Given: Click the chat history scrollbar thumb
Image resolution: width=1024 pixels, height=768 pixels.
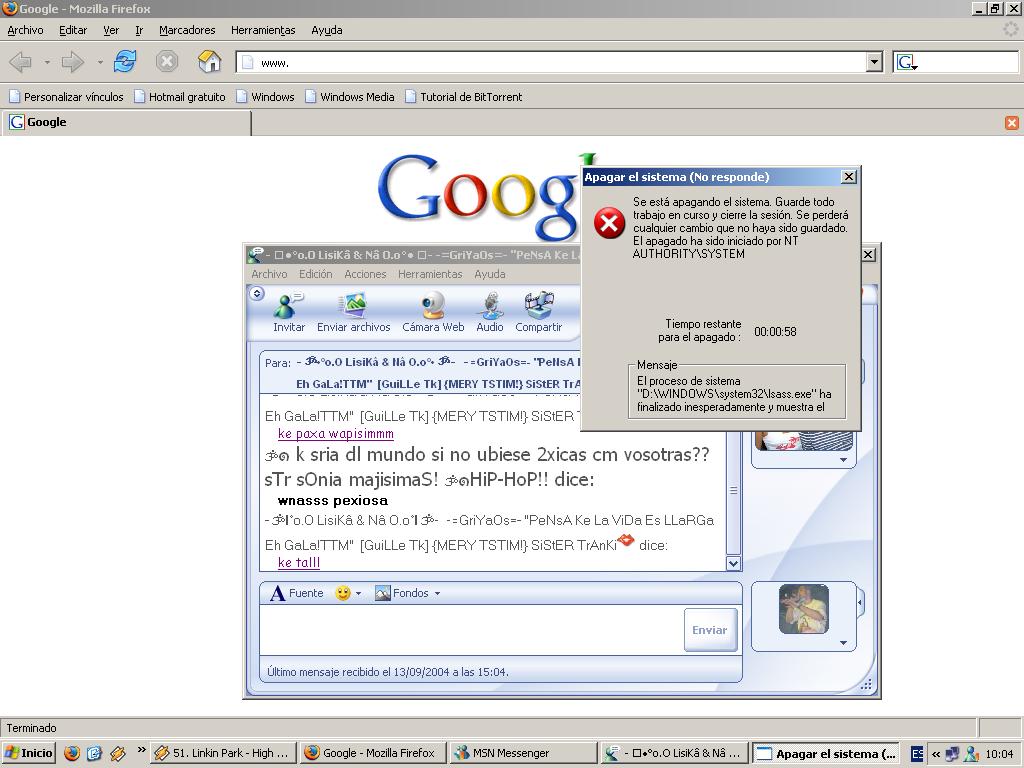Looking at the screenshot, I should point(733,490).
